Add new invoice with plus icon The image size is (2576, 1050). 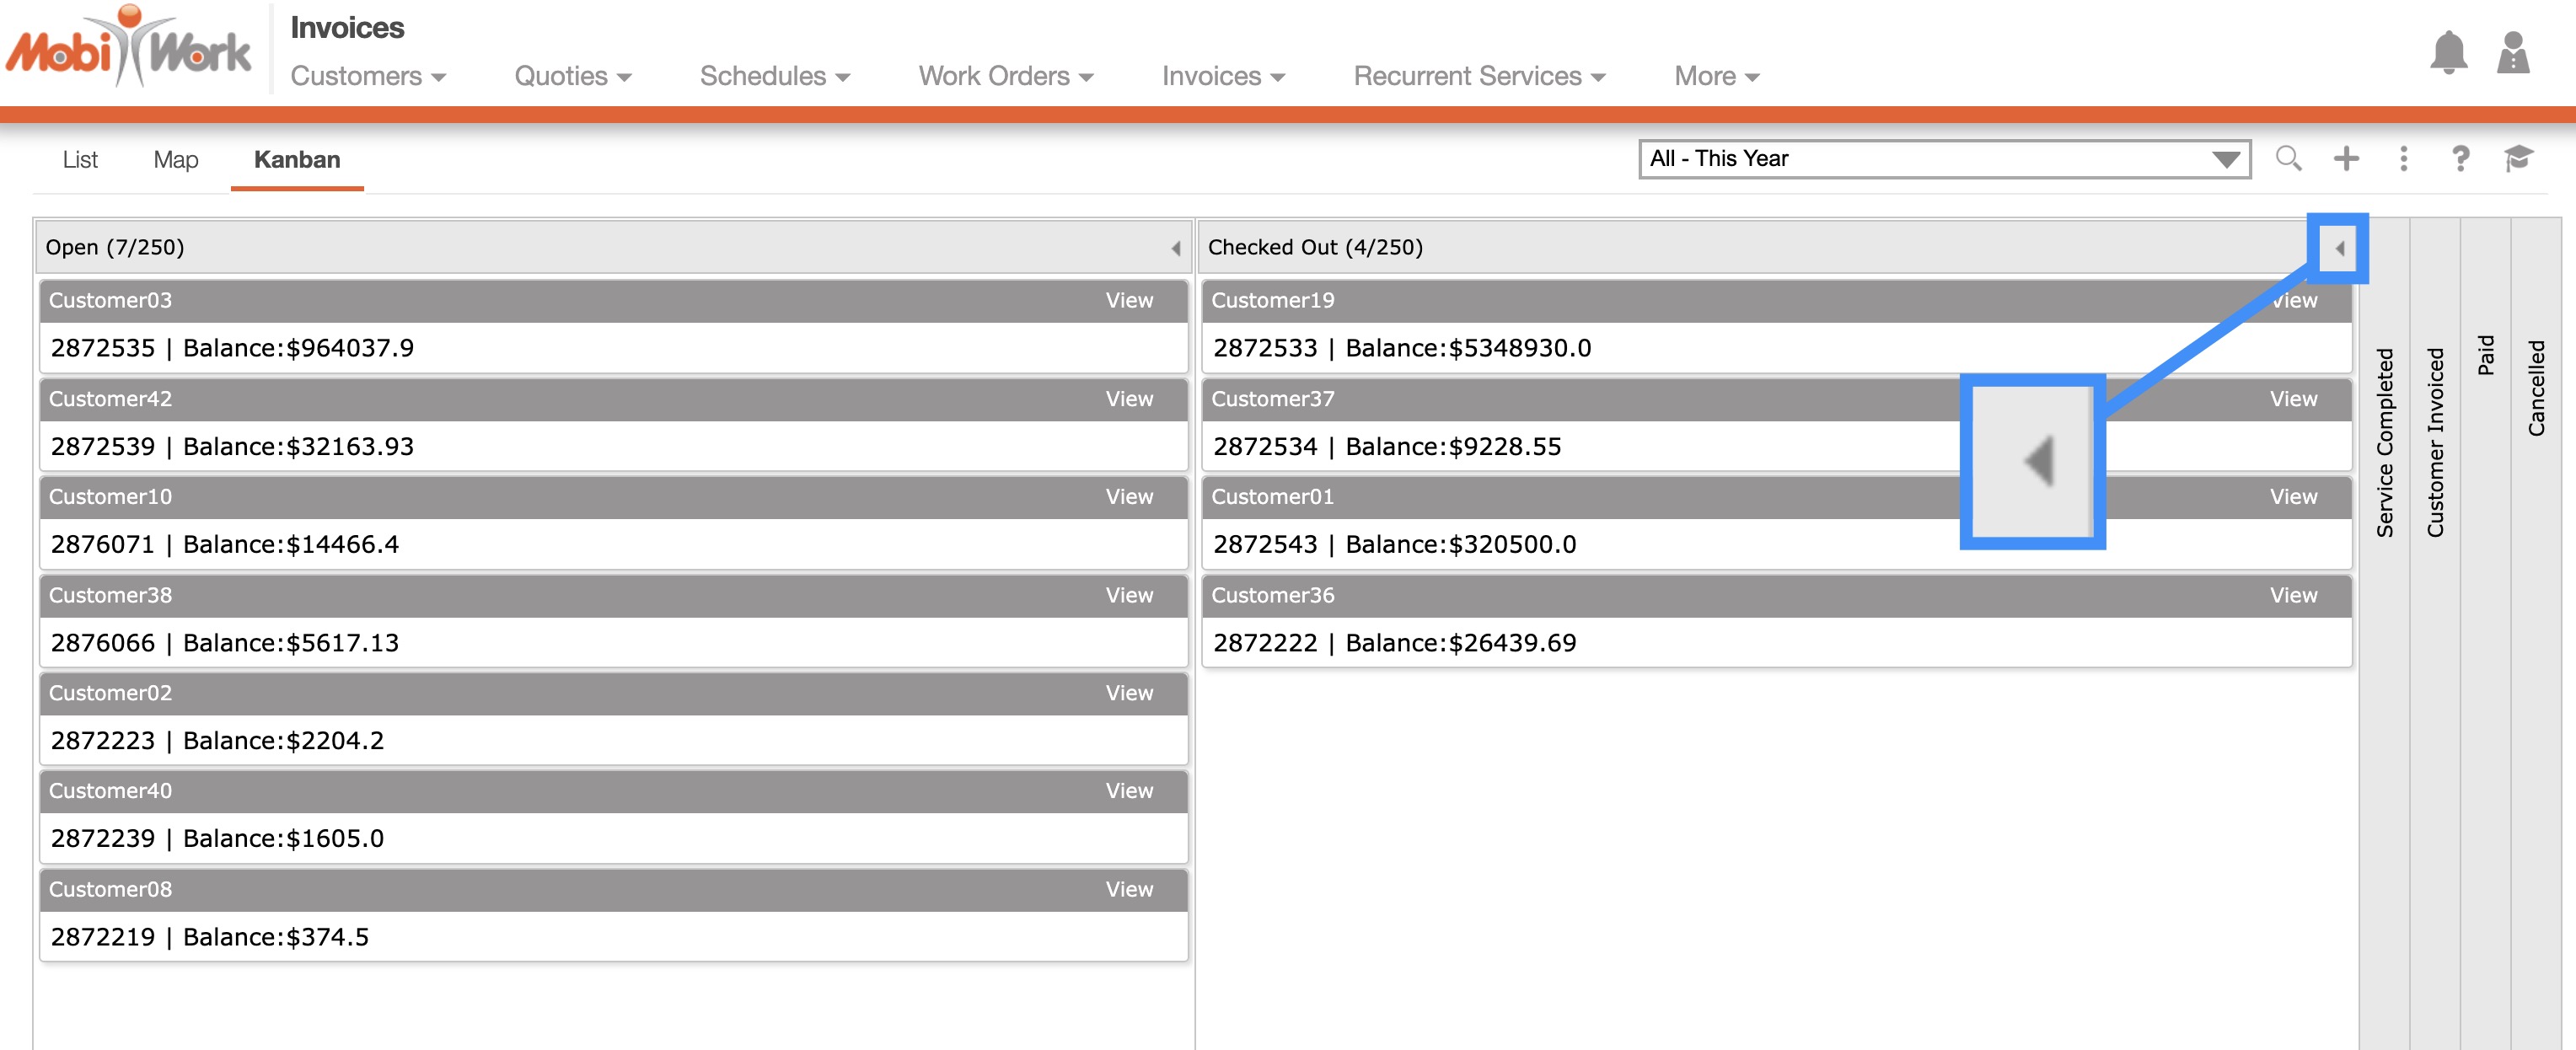pyautogui.click(x=2346, y=158)
